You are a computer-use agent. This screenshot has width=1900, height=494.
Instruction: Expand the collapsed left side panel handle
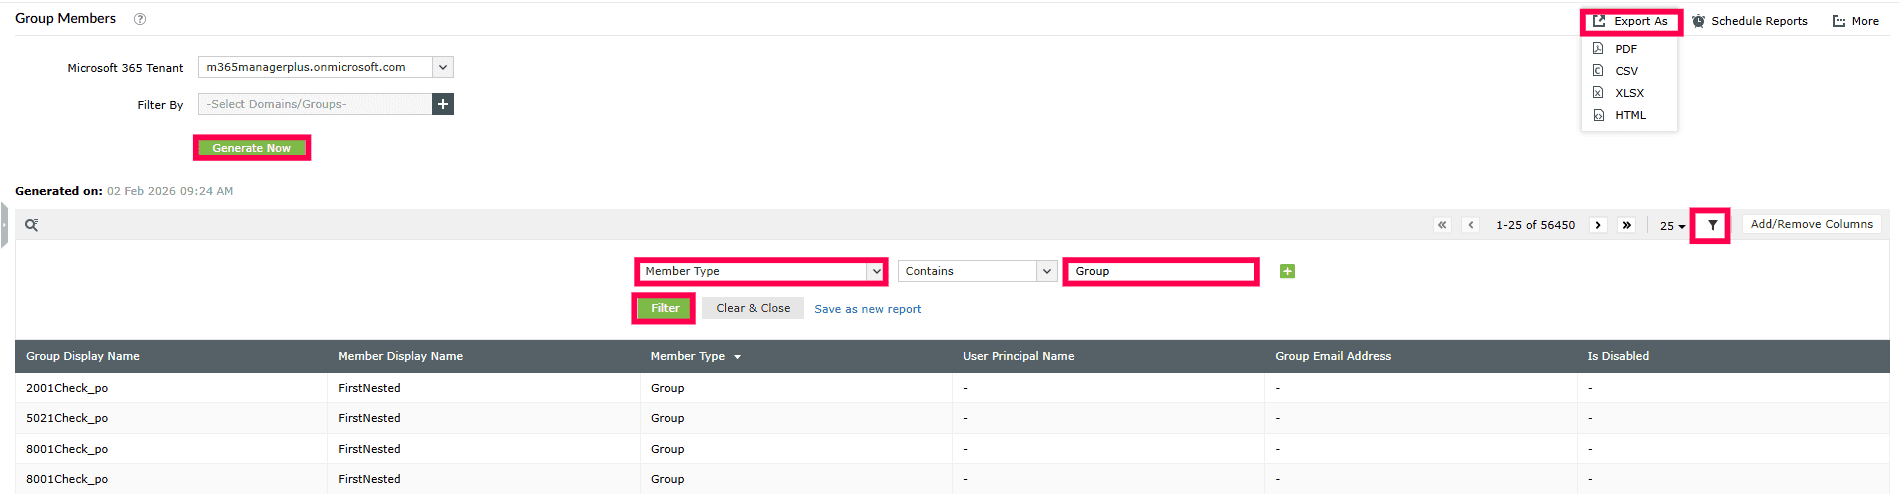pos(4,225)
